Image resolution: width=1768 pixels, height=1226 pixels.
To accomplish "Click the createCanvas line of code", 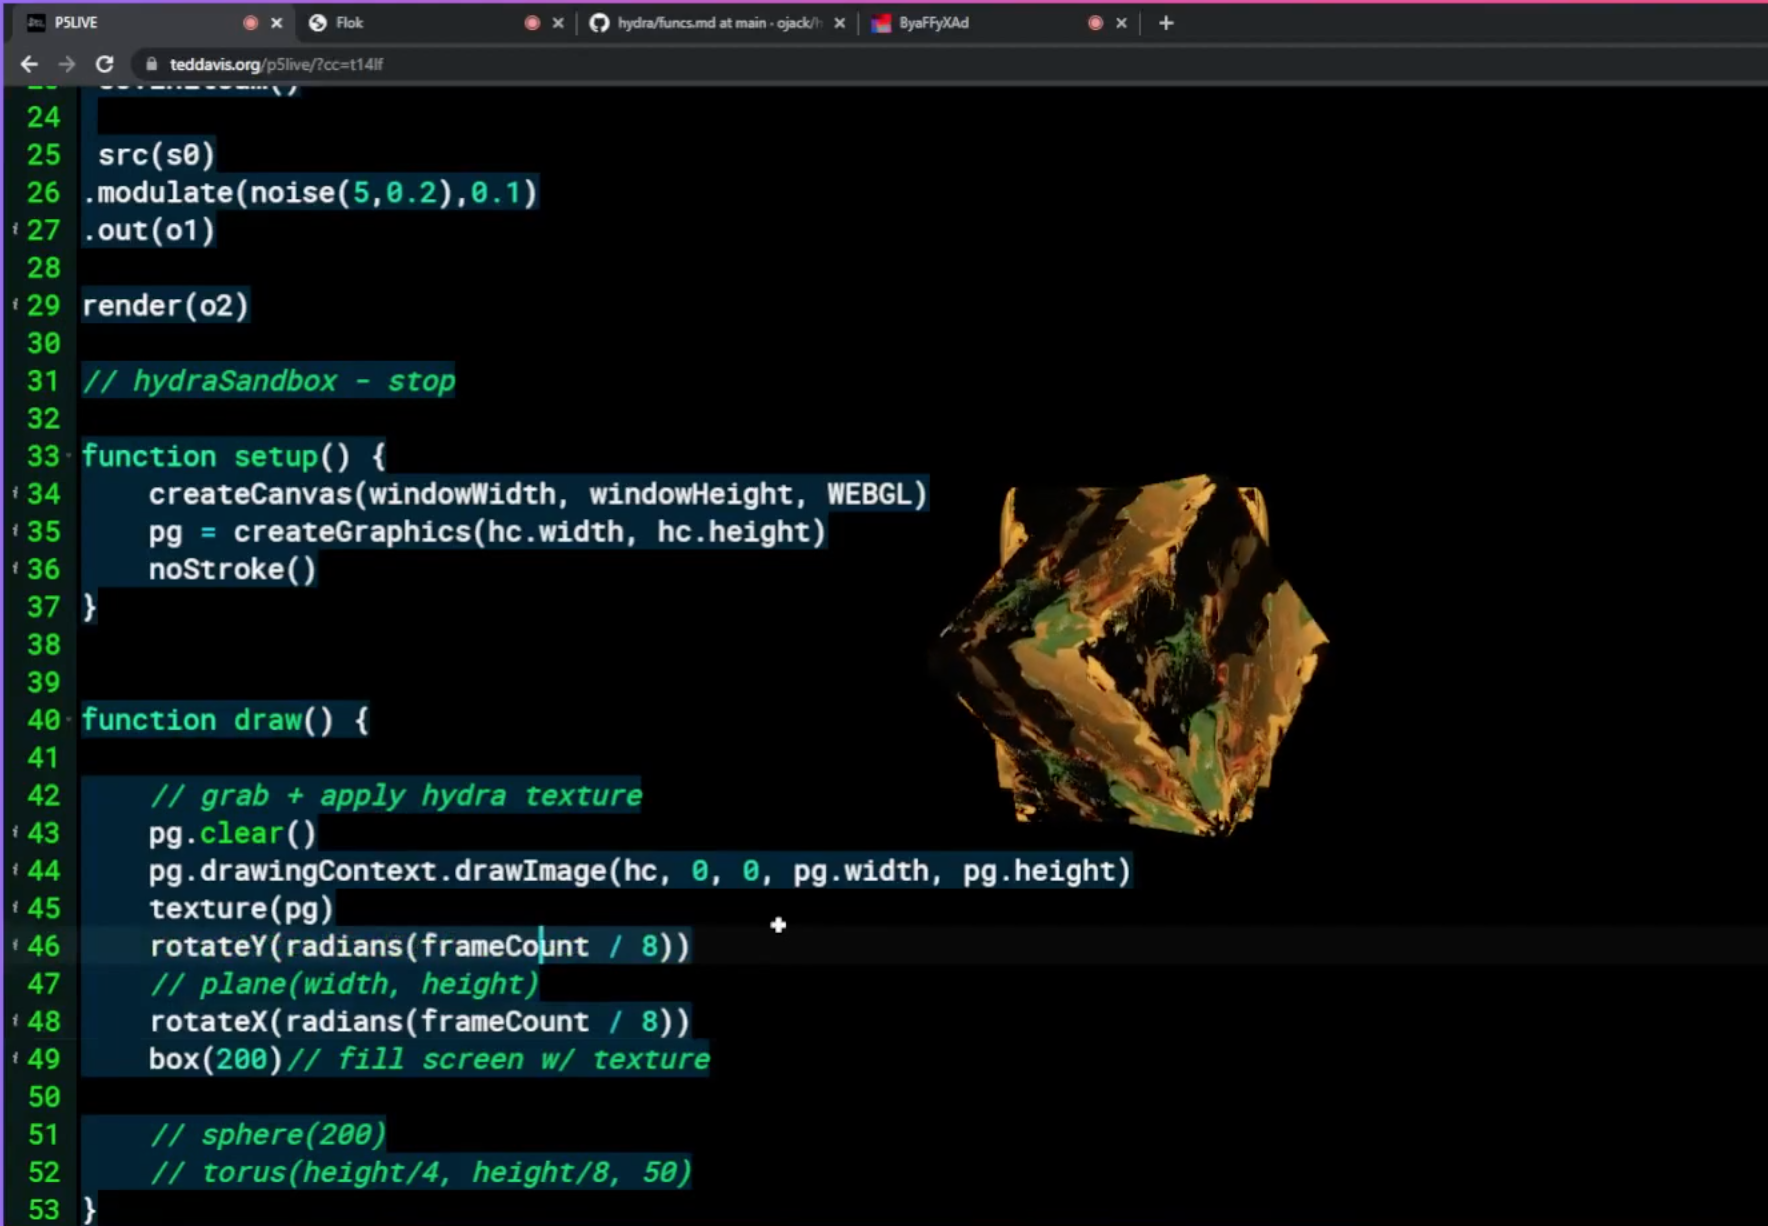I will (x=538, y=494).
